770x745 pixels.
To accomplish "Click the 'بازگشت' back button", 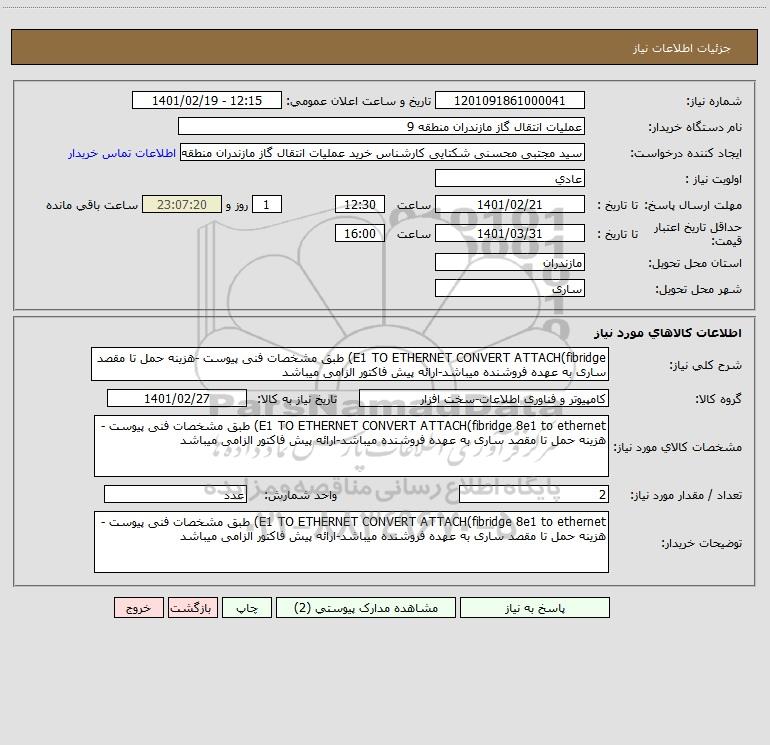I will point(192,607).
